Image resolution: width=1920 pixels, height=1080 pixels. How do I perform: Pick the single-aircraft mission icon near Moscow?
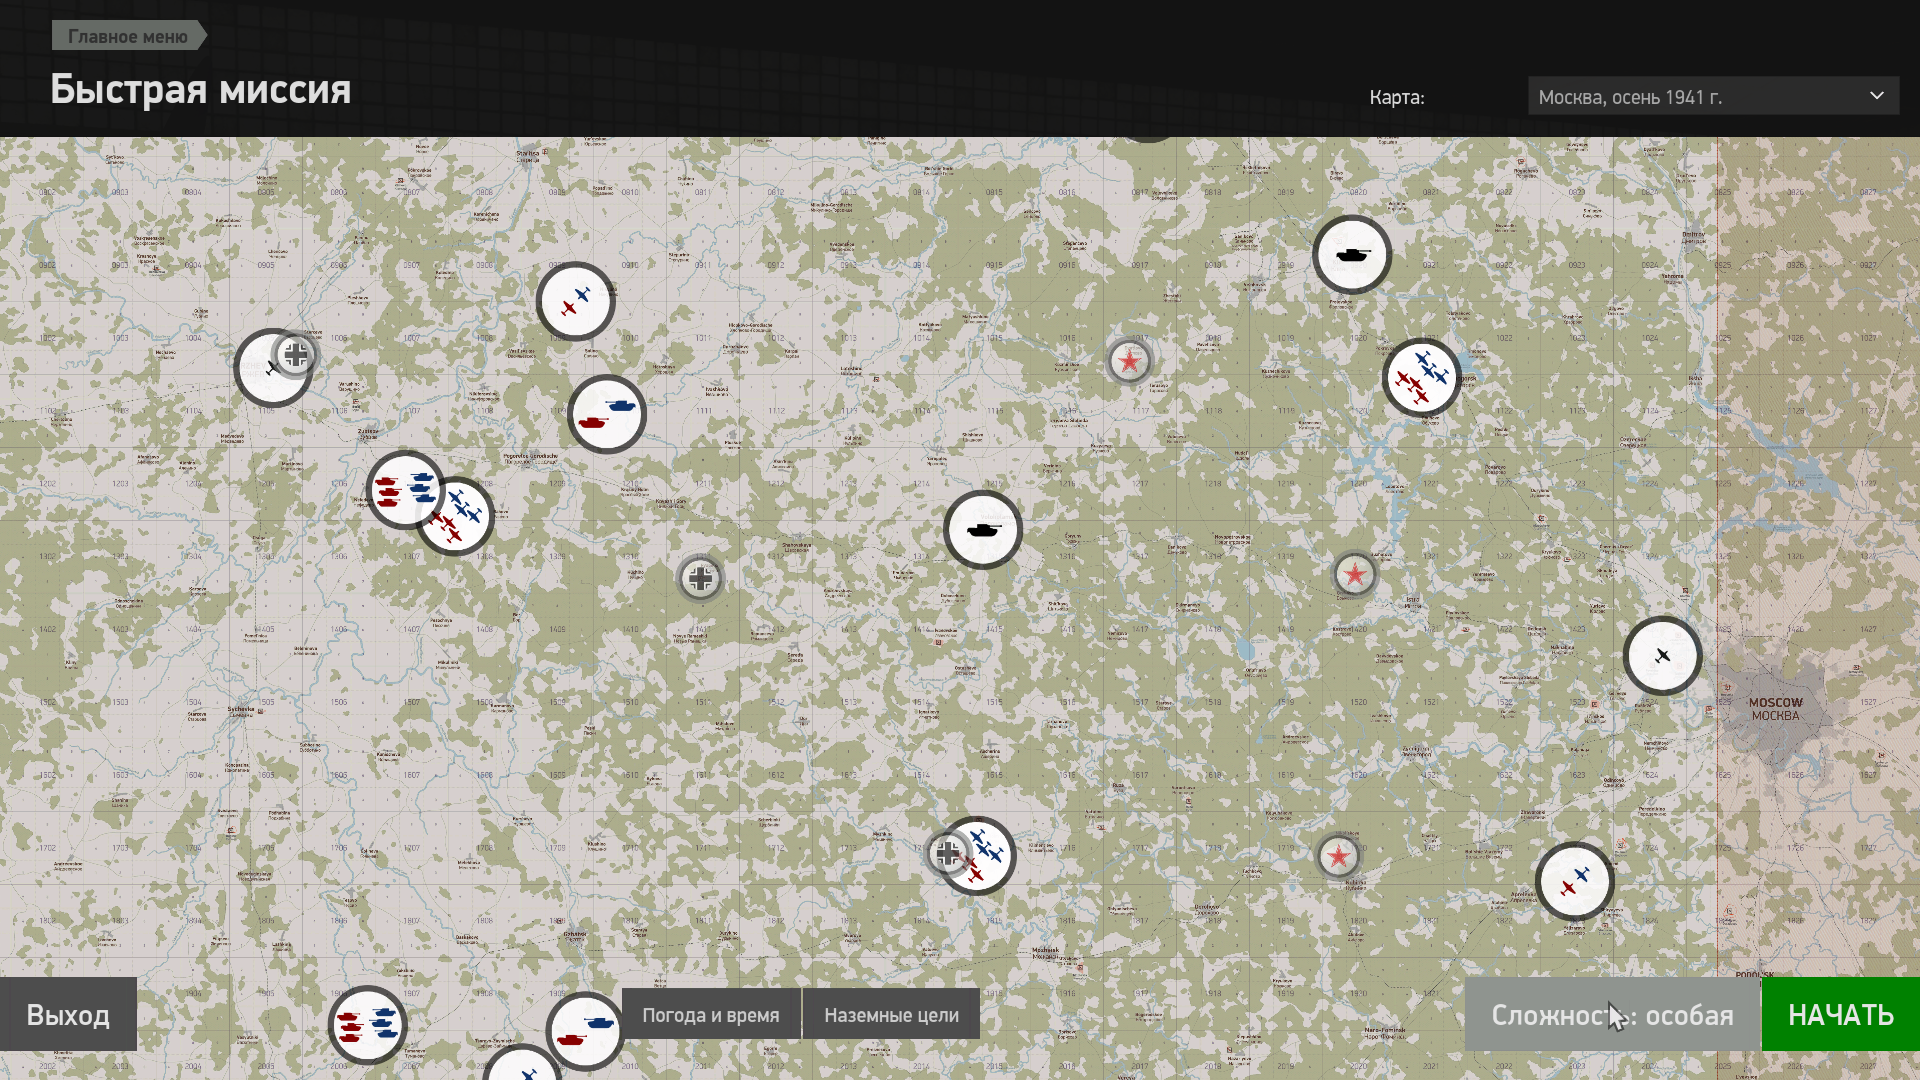[x=1662, y=656]
